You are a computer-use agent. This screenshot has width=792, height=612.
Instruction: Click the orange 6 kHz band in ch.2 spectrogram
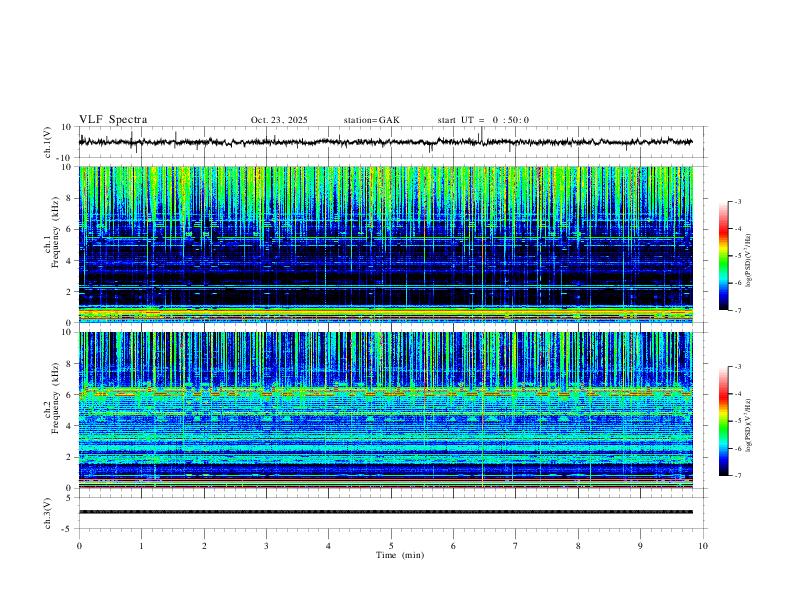pos(386,392)
